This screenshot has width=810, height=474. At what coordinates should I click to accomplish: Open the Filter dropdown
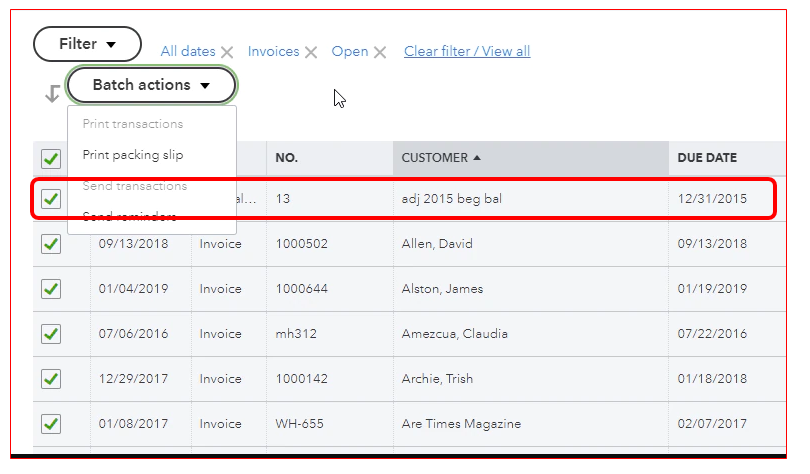click(x=87, y=44)
